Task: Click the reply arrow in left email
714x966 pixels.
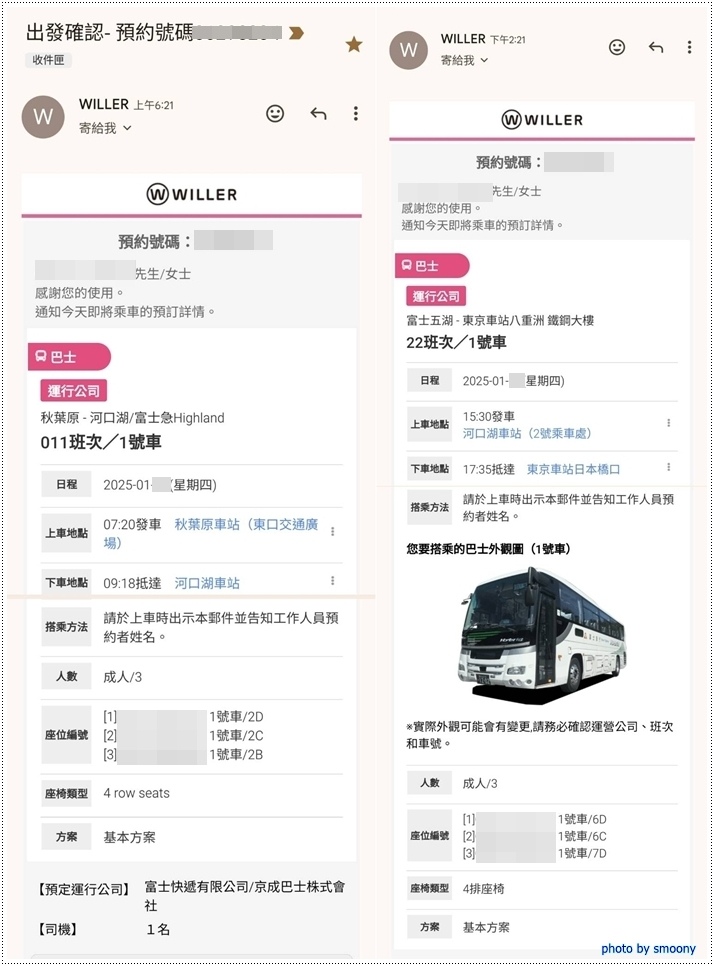Action: 318,113
